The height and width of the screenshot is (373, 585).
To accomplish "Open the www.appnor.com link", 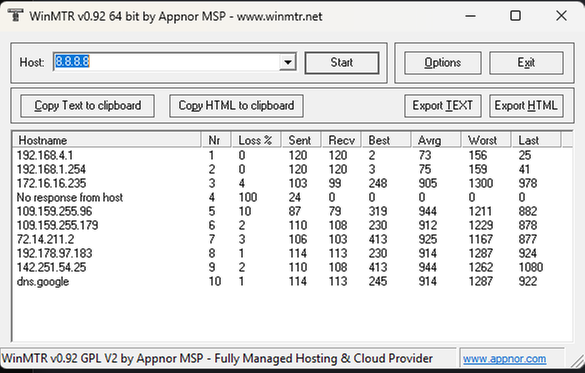I will click(504, 359).
